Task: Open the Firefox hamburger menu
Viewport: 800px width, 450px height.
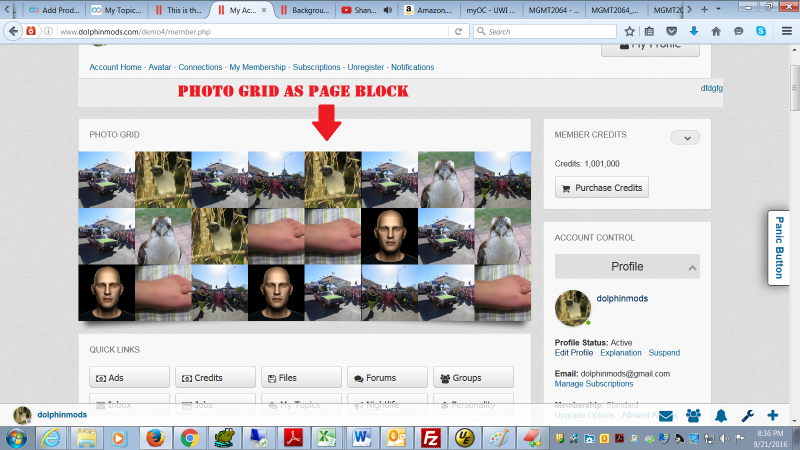Action: click(787, 32)
